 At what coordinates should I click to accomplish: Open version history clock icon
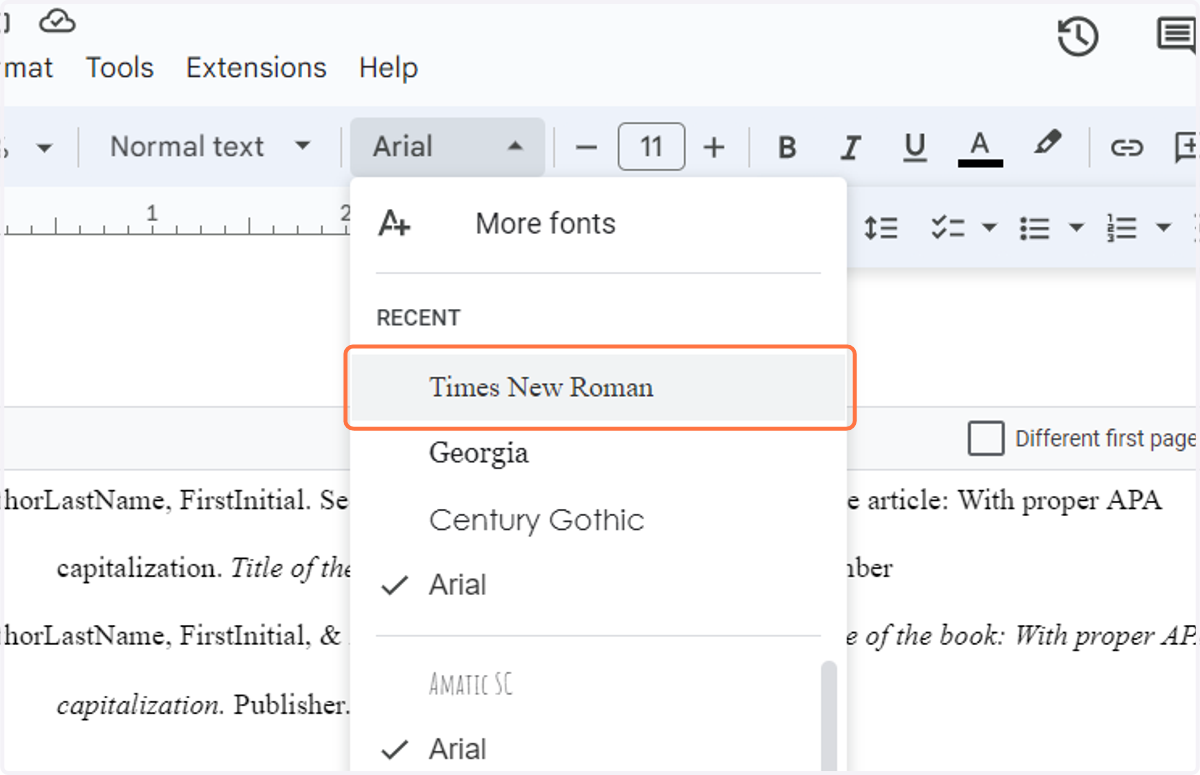point(1078,38)
